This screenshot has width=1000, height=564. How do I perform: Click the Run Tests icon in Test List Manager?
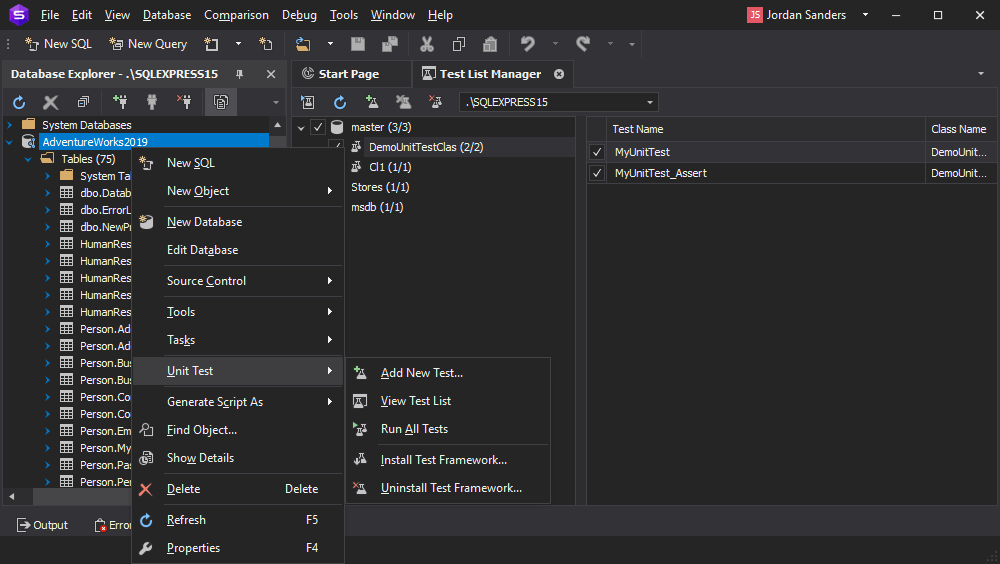308,102
